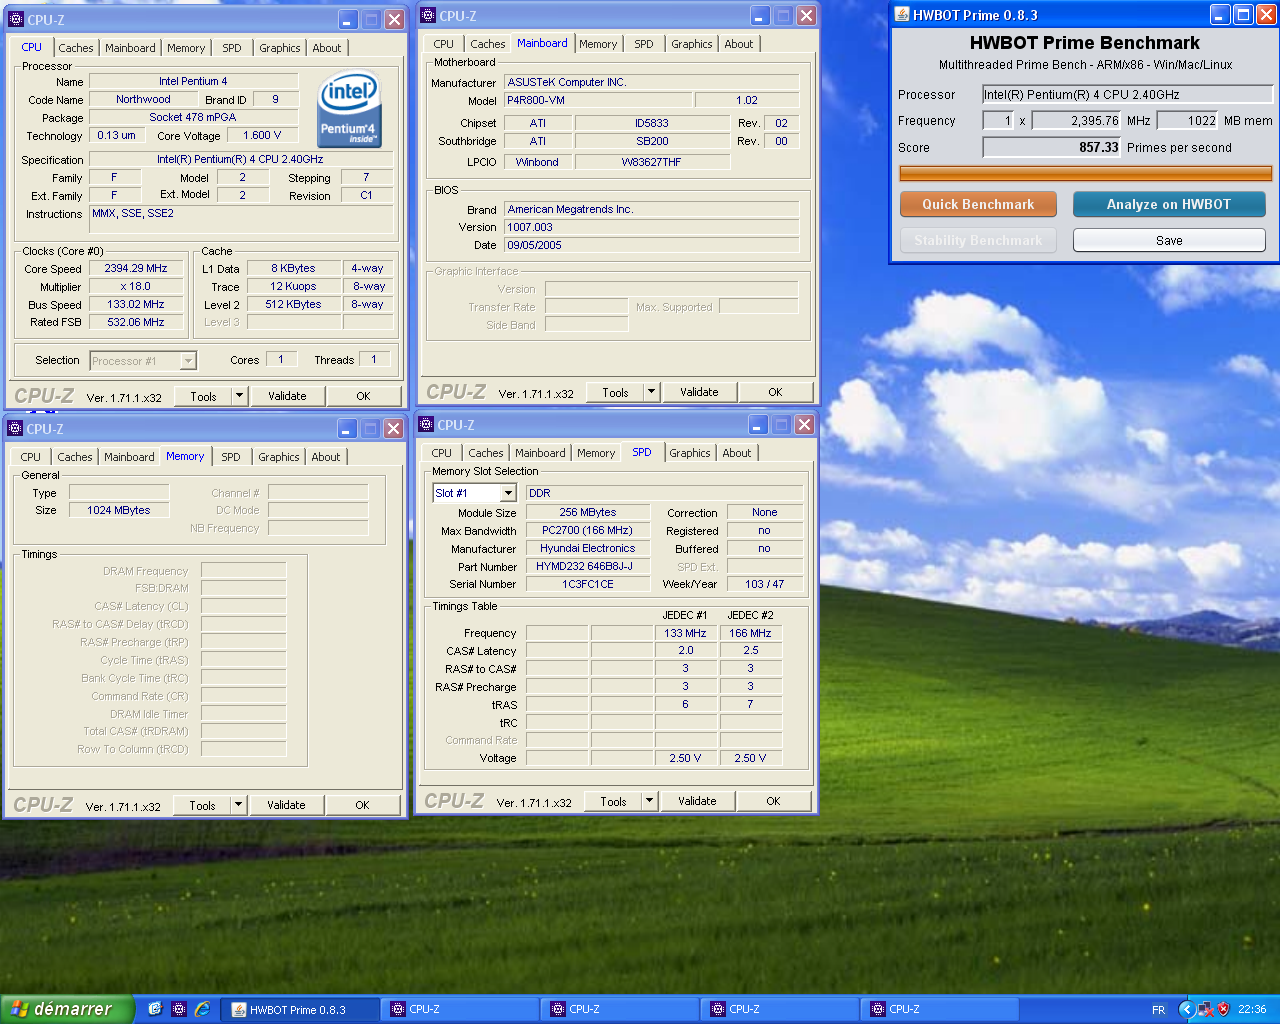Click title bar icon of CPU-Z Mainboard window
The image size is (1280, 1024).
point(428,15)
